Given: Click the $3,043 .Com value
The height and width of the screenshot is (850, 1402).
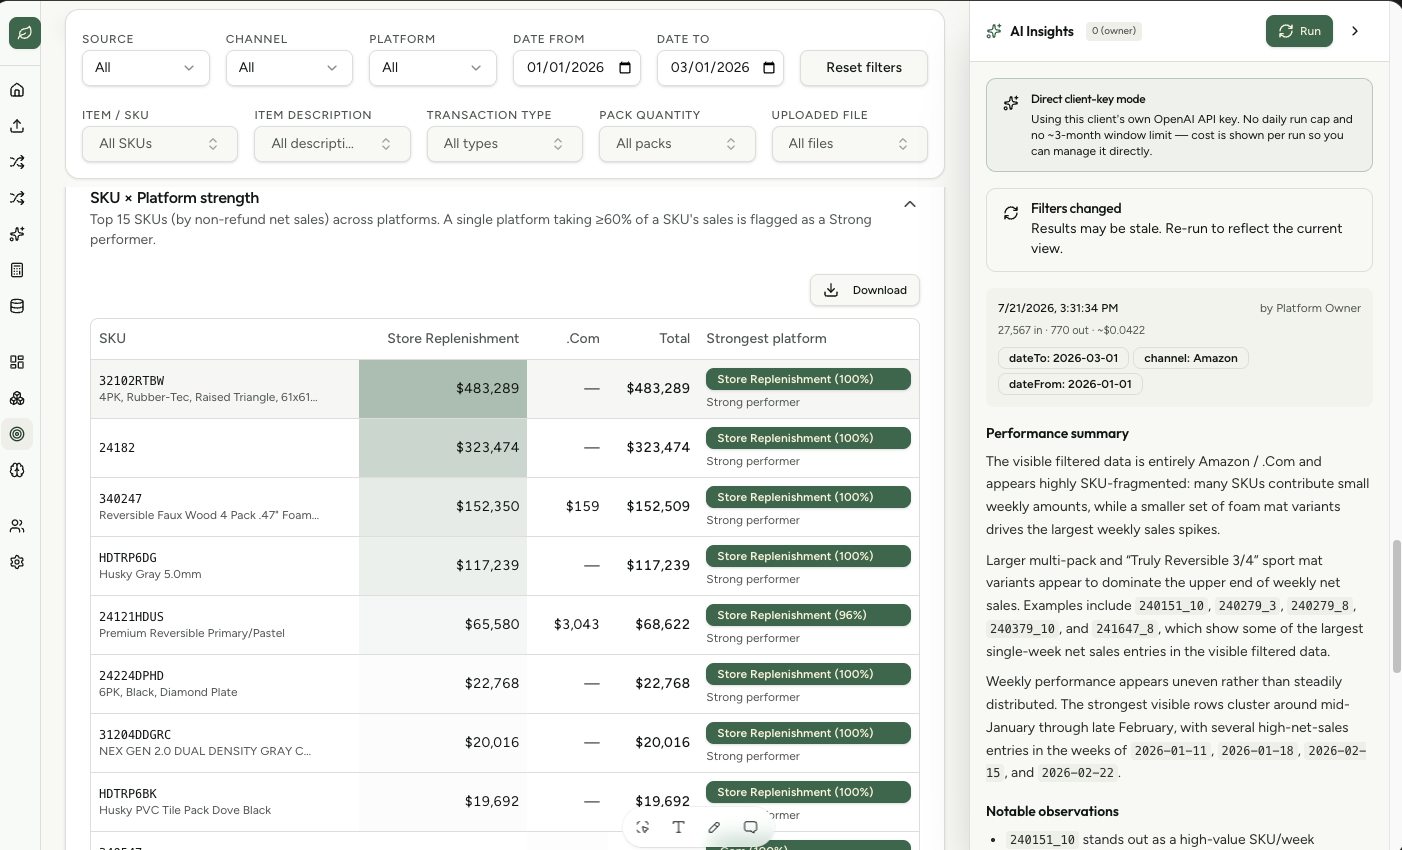Looking at the screenshot, I should tap(576, 624).
